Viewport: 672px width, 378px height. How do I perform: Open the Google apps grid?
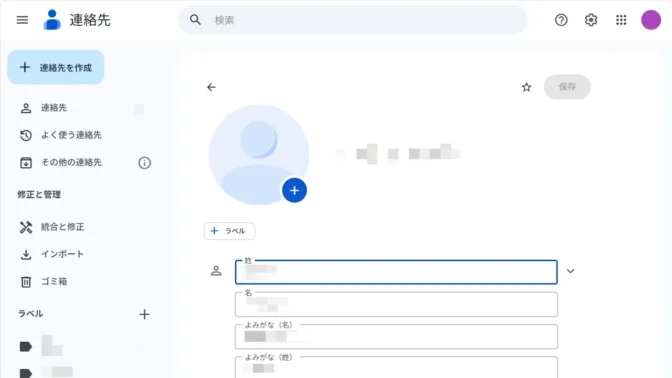tap(621, 20)
